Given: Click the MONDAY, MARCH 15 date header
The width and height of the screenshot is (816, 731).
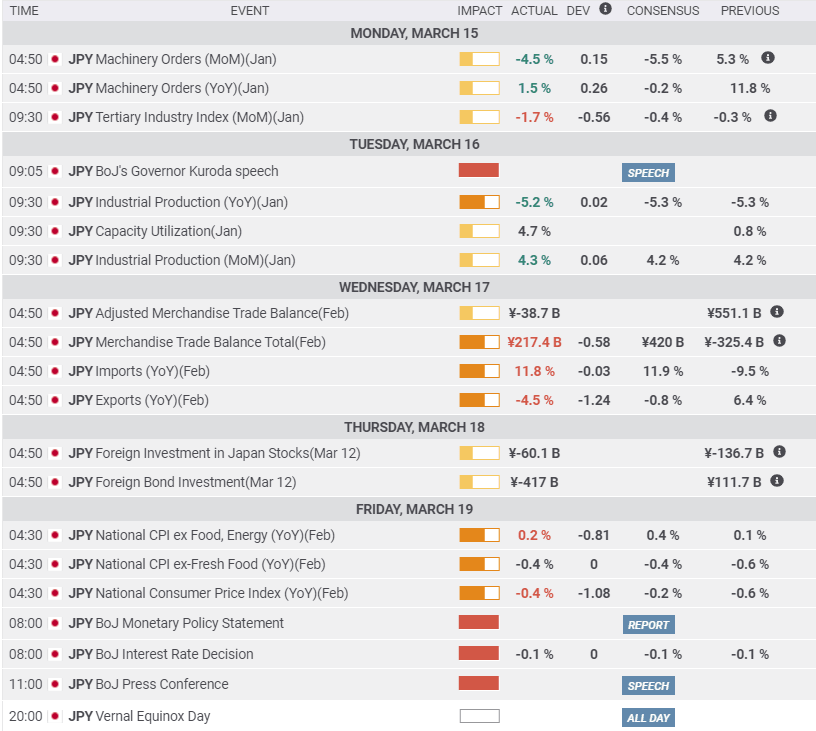Looking at the screenshot, I should (414, 33).
